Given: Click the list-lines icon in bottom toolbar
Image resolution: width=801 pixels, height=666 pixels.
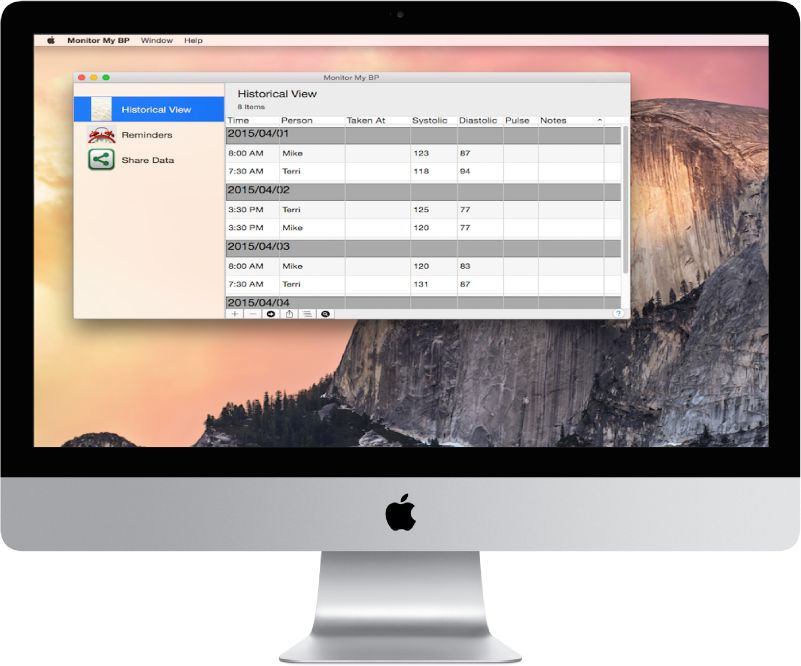Looking at the screenshot, I should [307, 314].
